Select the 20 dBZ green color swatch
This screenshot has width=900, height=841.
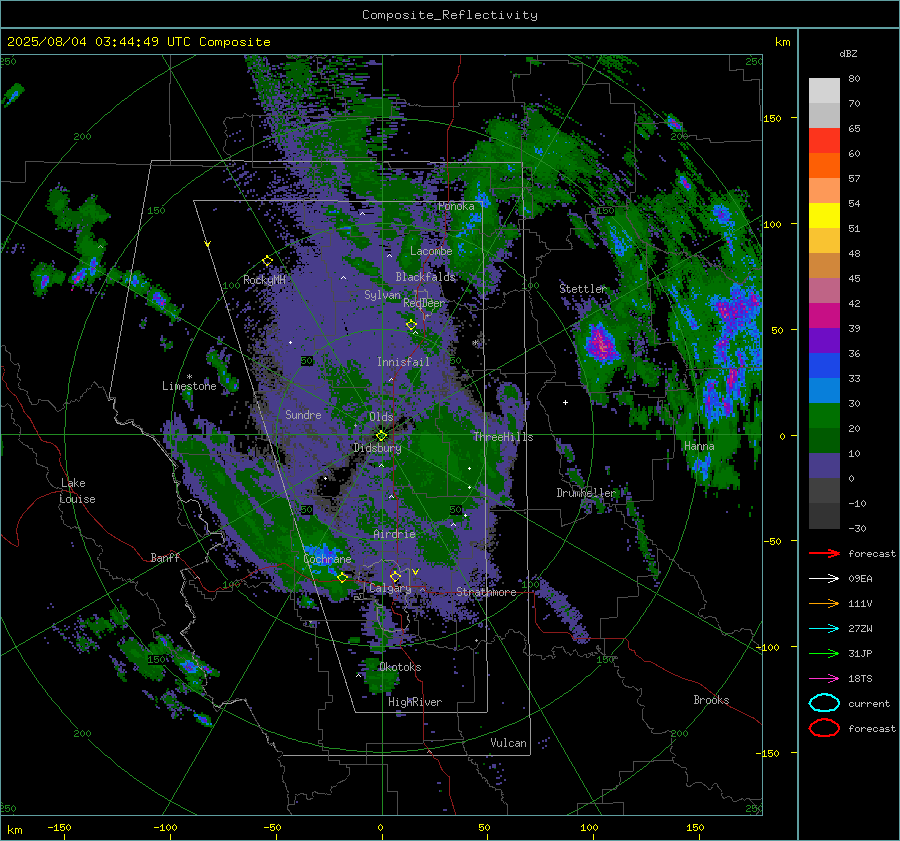[824, 416]
